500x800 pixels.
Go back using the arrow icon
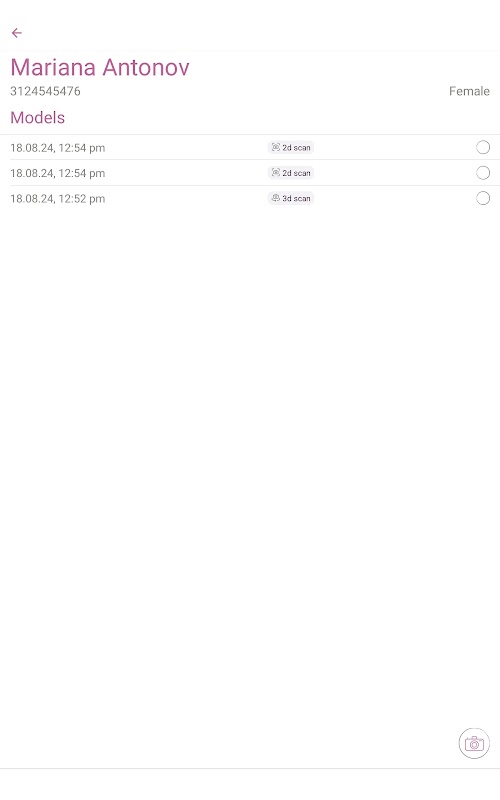[x=17, y=33]
